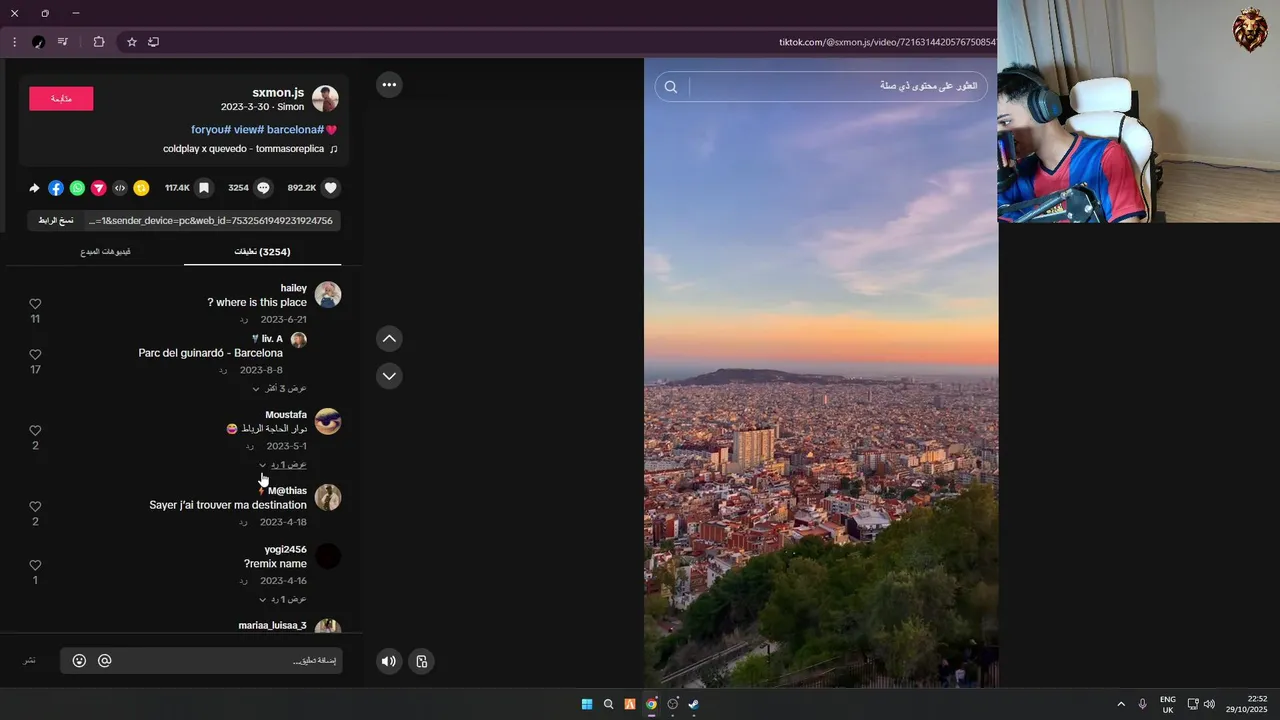The height and width of the screenshot is (720, 1280).
Task: Click the post comment button
Action: [30, 661]
